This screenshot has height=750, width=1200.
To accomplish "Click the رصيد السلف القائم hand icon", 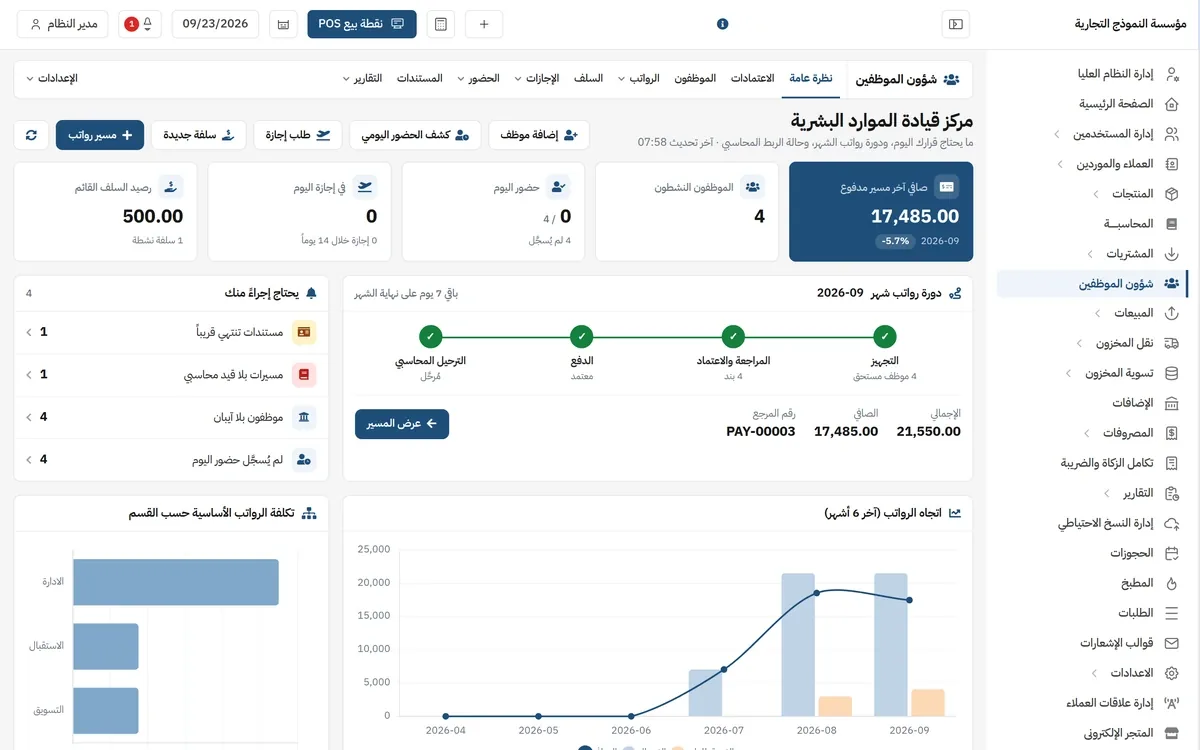I will (x=171, y=187).
